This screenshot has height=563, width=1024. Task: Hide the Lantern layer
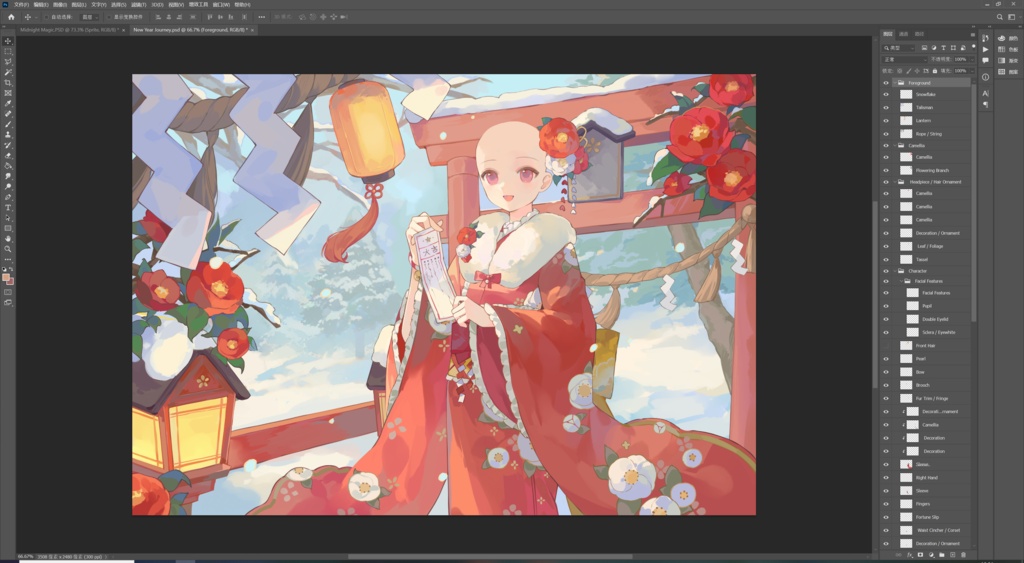886,121
